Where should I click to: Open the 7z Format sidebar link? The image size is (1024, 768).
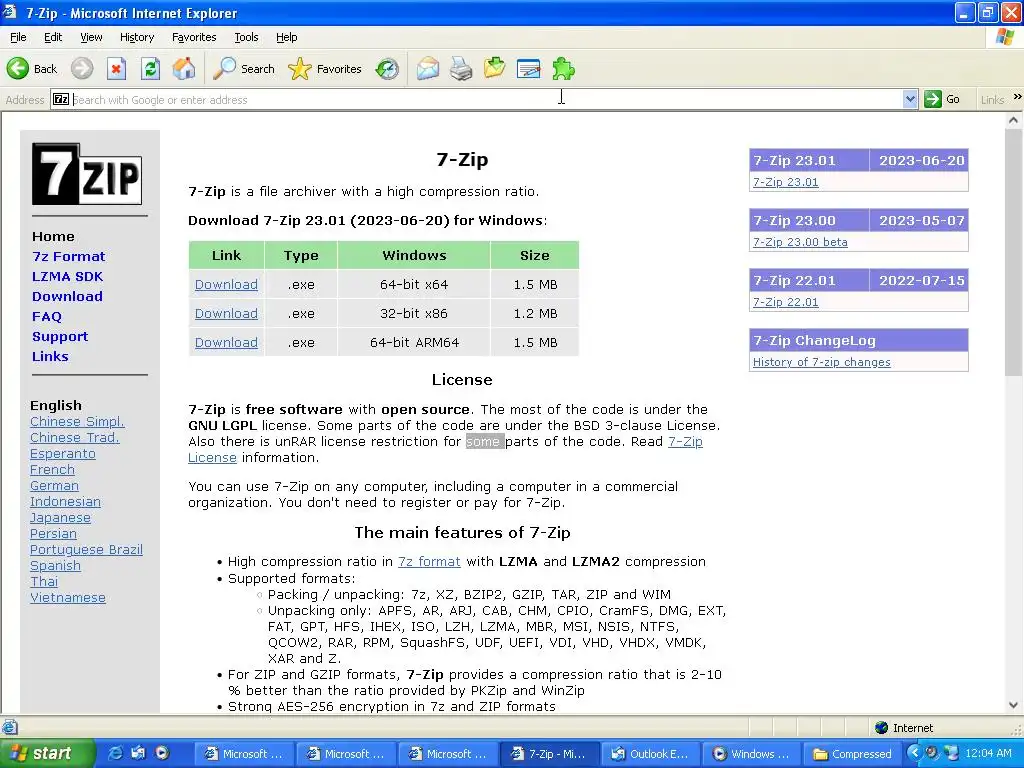tap(69, 257)
